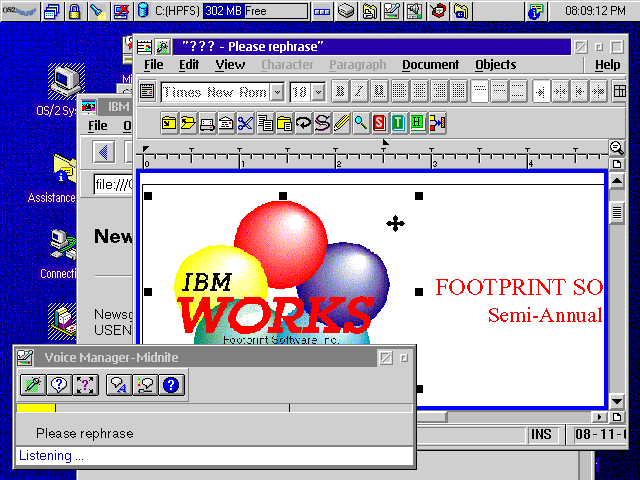
Task: Toggle the middle line spacing button
Action: point(499,91)
